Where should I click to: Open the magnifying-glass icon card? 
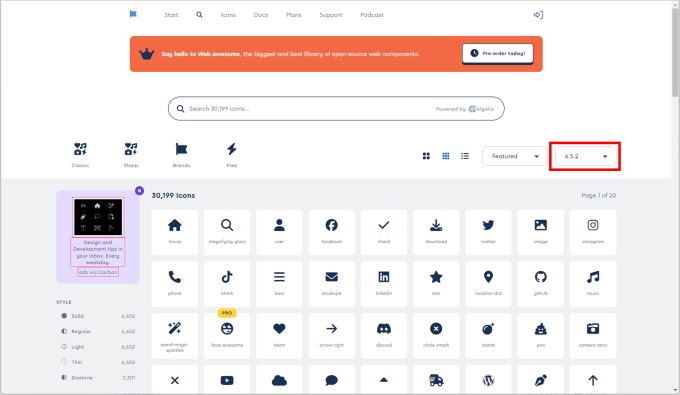click(x=227, y=232)
